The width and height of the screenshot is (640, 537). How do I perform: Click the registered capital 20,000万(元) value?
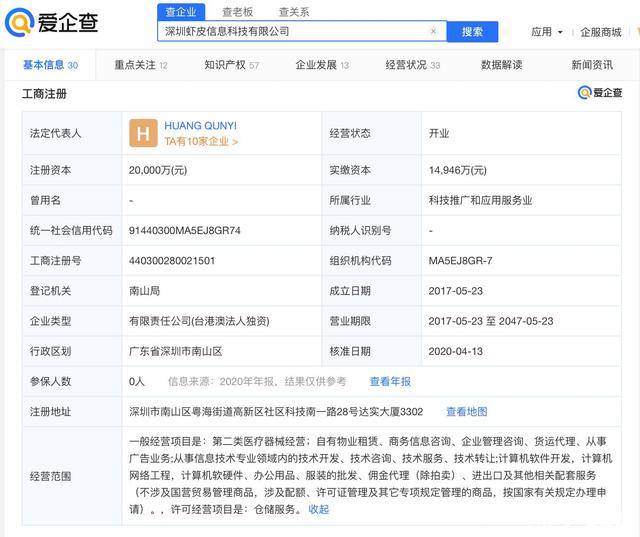click(x=158, y=170)
